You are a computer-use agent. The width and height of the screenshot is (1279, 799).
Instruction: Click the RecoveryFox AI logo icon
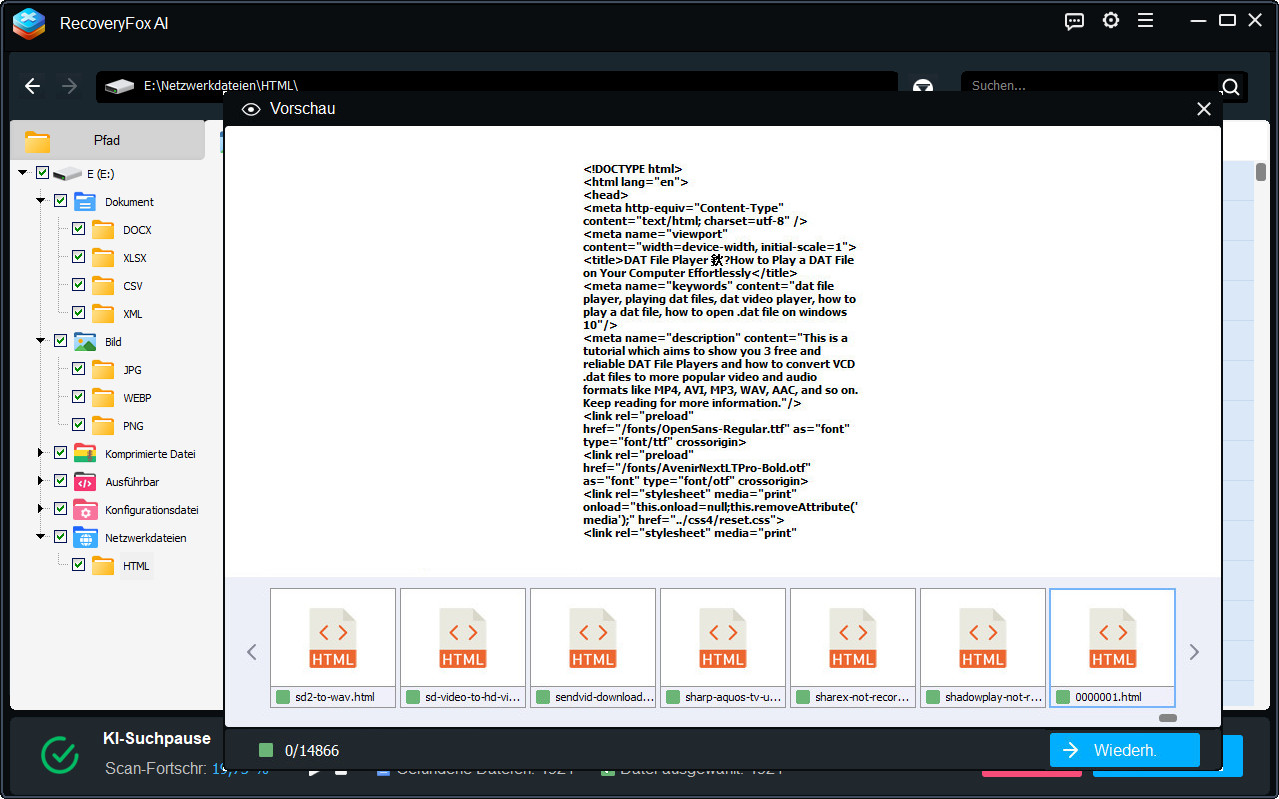[x=29, y=23]
